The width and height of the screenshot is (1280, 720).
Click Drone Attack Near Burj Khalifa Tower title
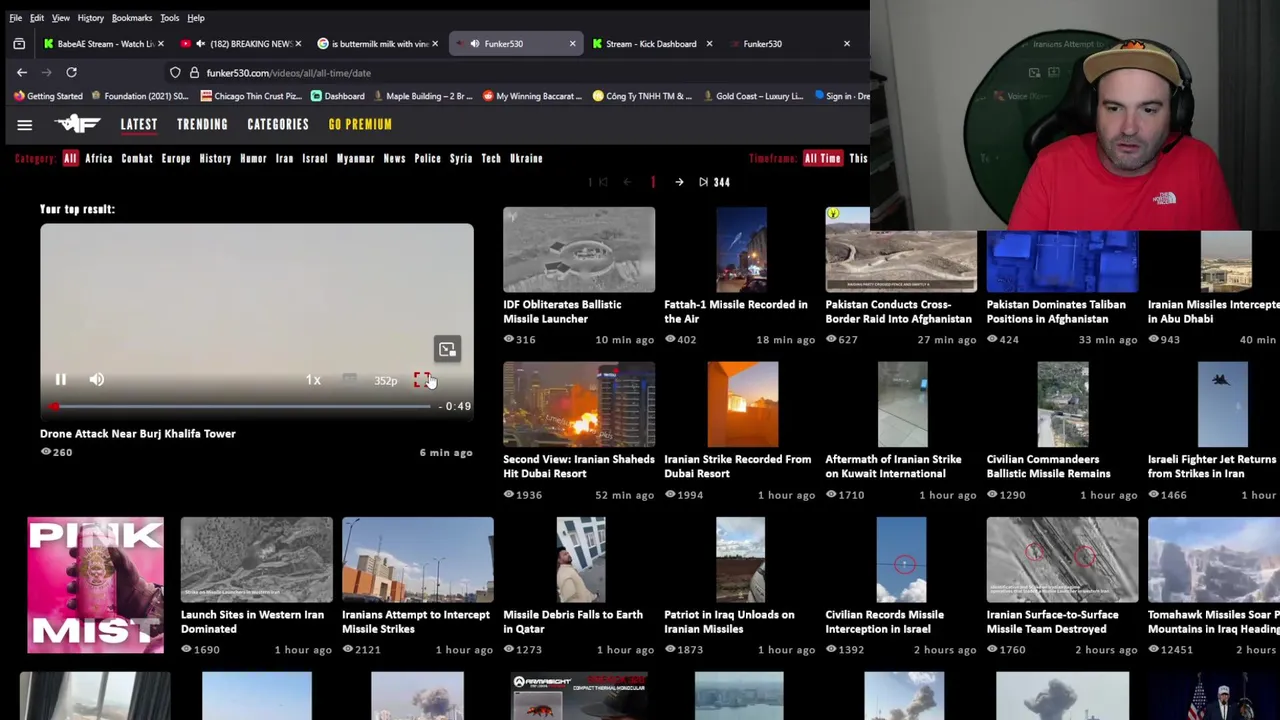pos(138,434)
